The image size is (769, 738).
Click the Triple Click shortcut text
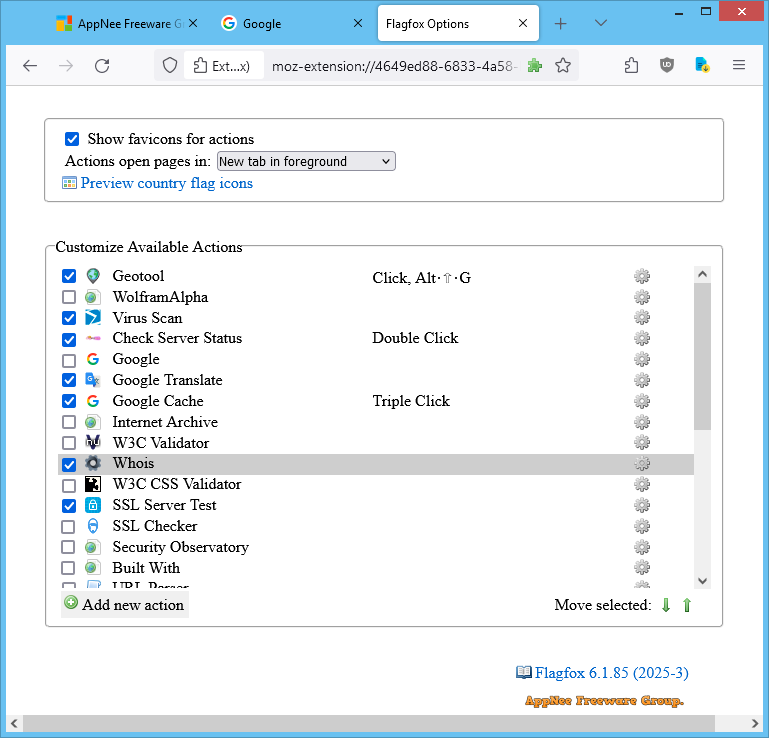tap(411, 401)
